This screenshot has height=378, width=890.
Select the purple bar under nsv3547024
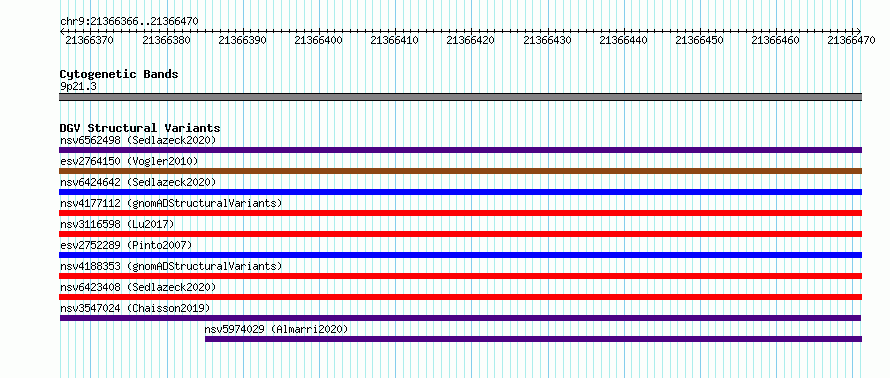(460, 318)
